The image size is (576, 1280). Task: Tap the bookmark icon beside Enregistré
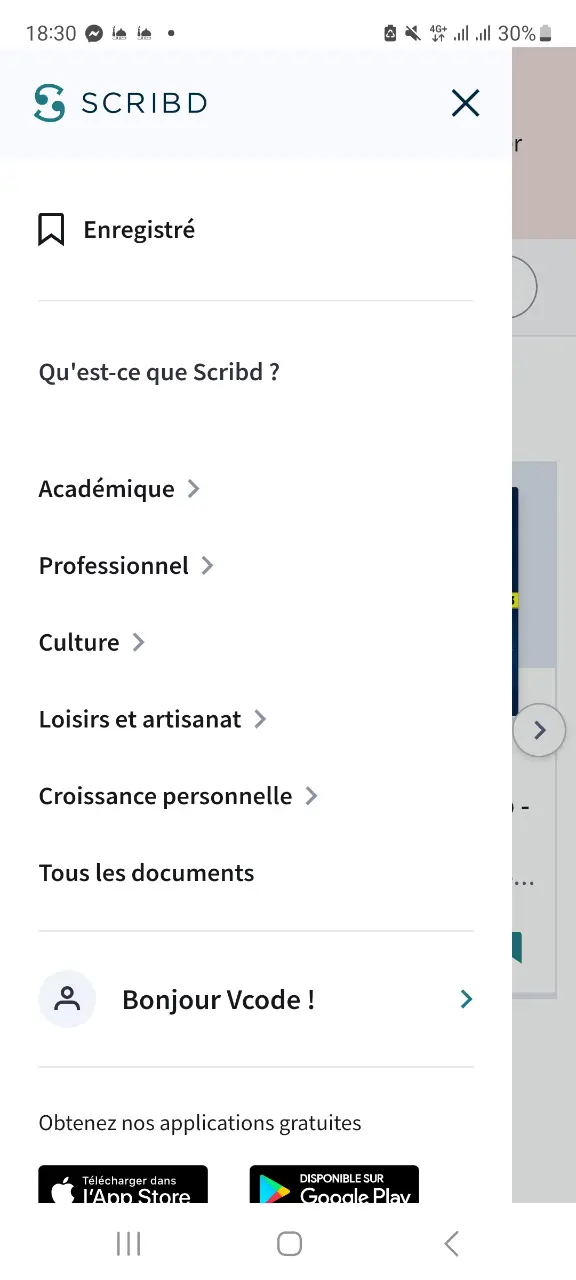51,230
